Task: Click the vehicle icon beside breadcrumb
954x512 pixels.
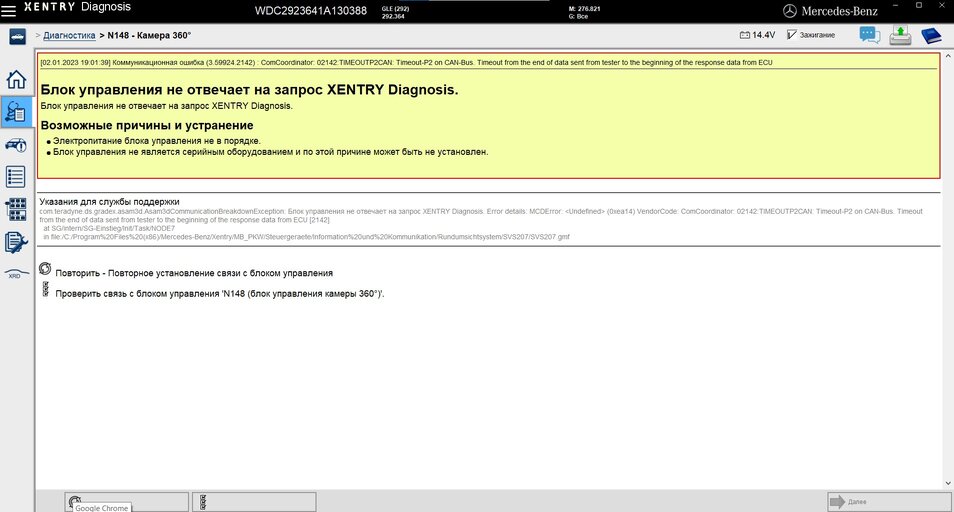Action: (x=17, y=36)
